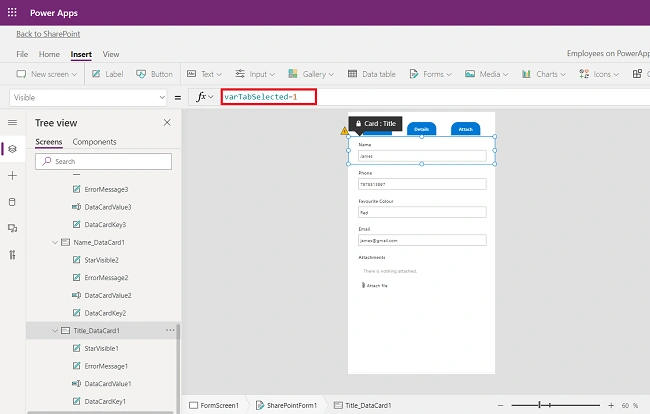Image resolution: width=650 pixels, height=414 pixels.
Task: Open Advanced tools icon in sidebar
Action: click(x=12, y=255)
